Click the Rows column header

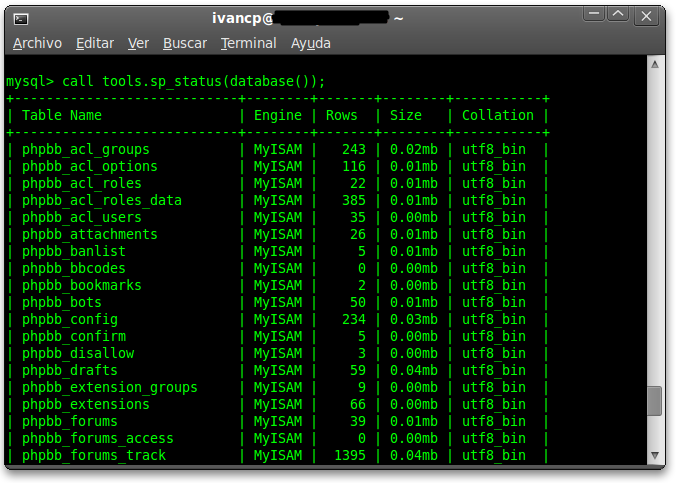(x=341, y=116)
